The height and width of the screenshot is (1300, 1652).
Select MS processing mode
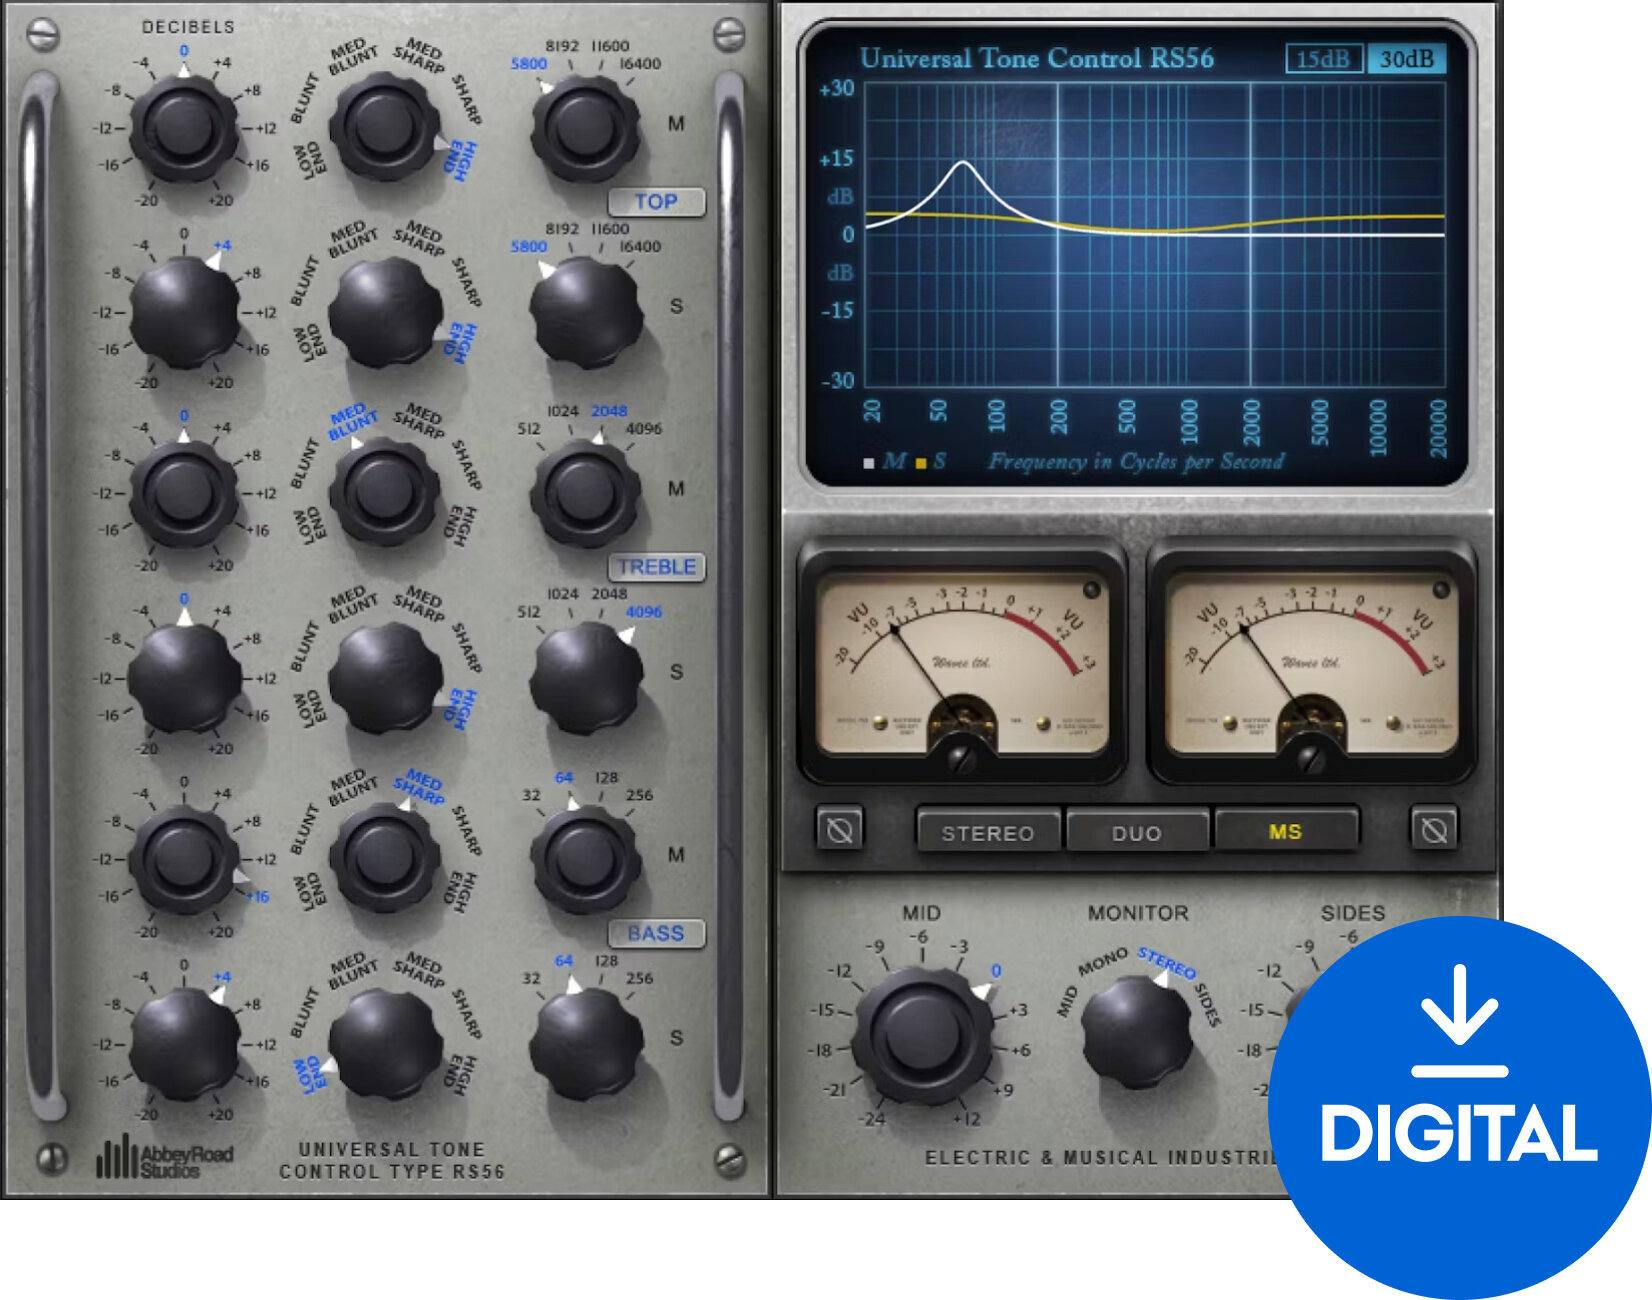(x=1288, y=832)
